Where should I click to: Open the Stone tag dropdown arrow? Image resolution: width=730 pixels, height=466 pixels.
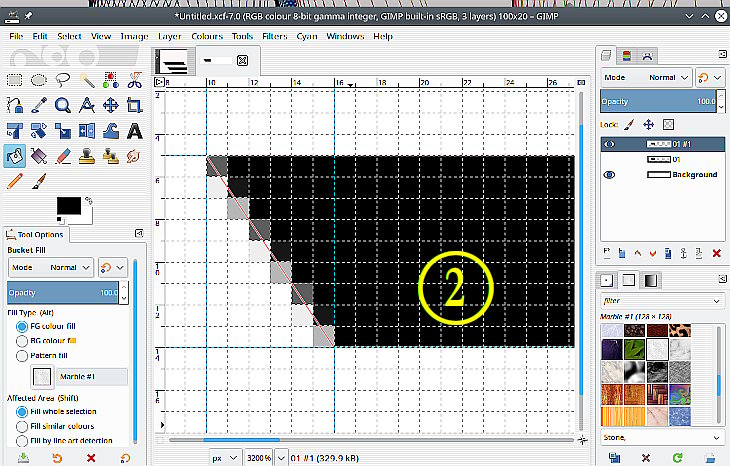click(716, 438)
